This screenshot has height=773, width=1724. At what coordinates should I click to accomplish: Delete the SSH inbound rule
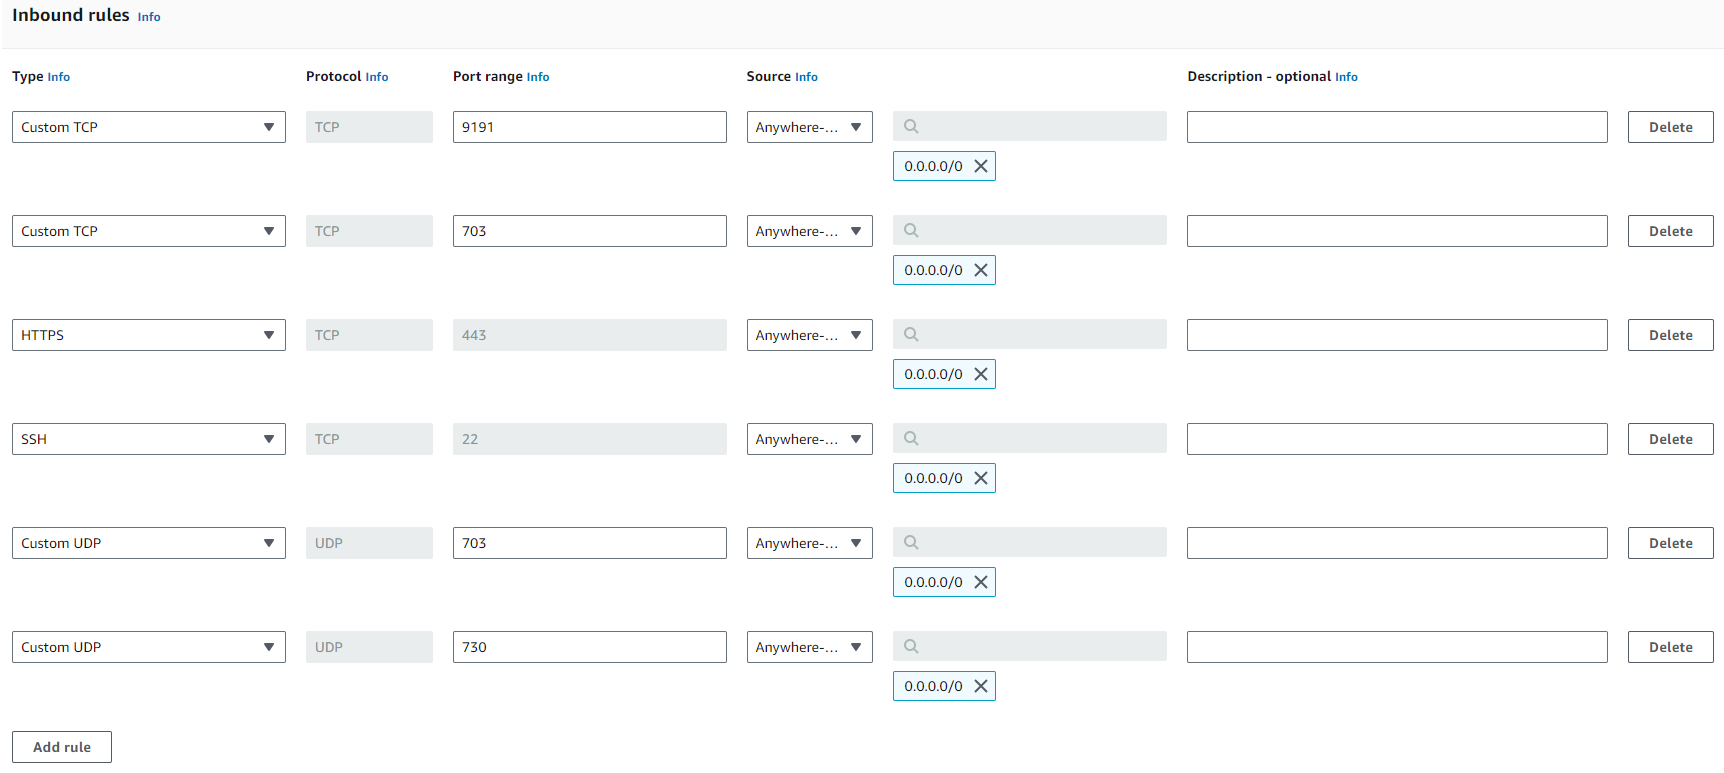point(1670,439)
